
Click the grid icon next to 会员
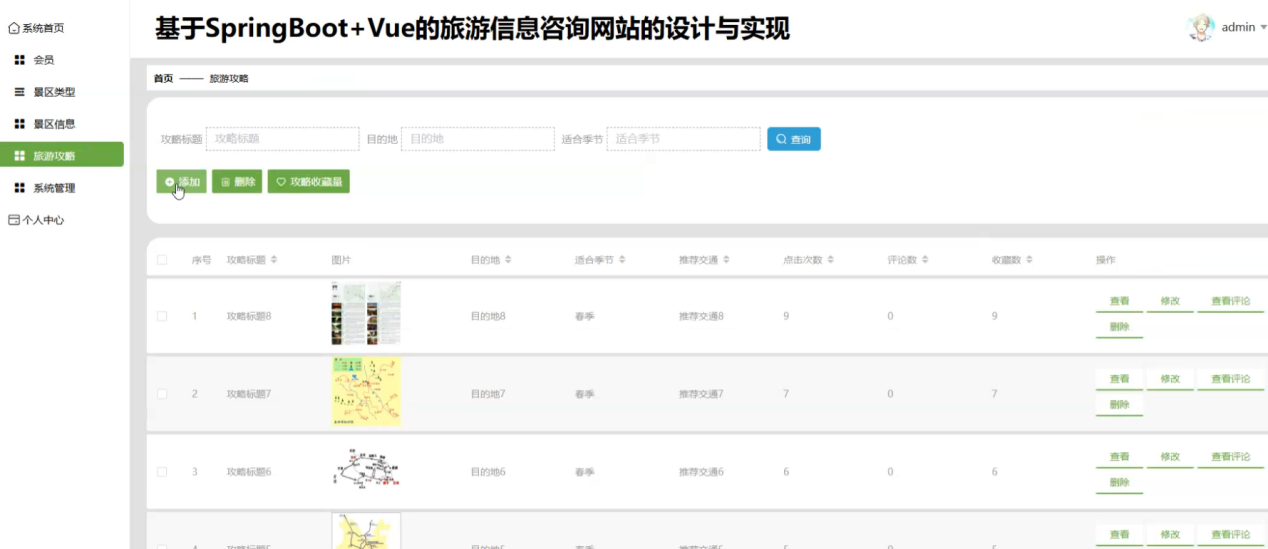(20, 60)
